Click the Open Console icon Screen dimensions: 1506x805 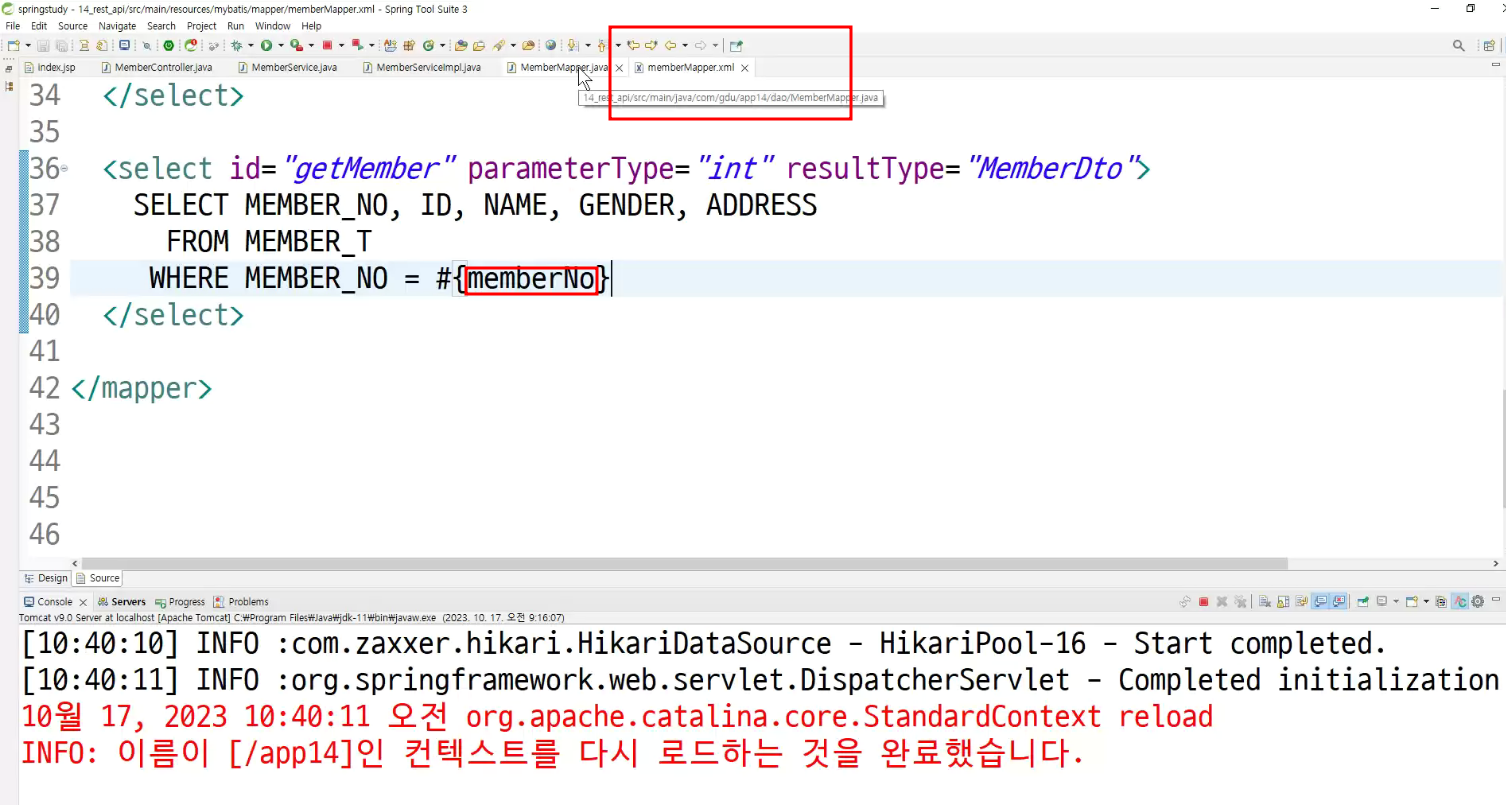(x=1412, y=602)
